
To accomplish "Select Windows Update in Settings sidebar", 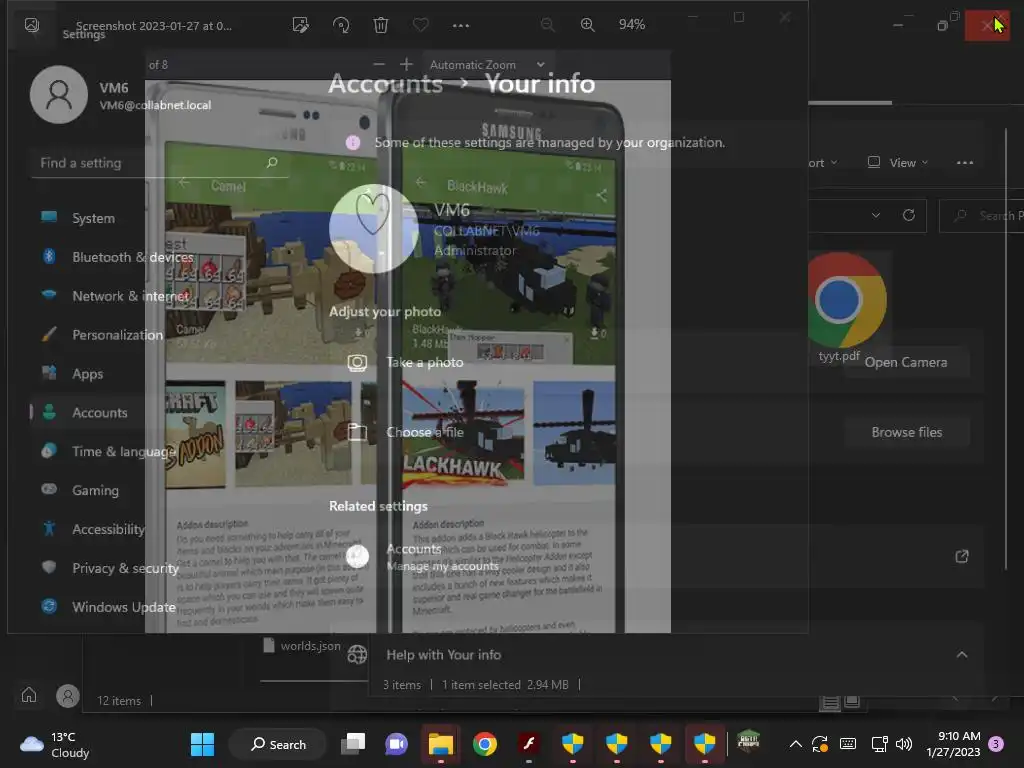I will pos(123,607).
